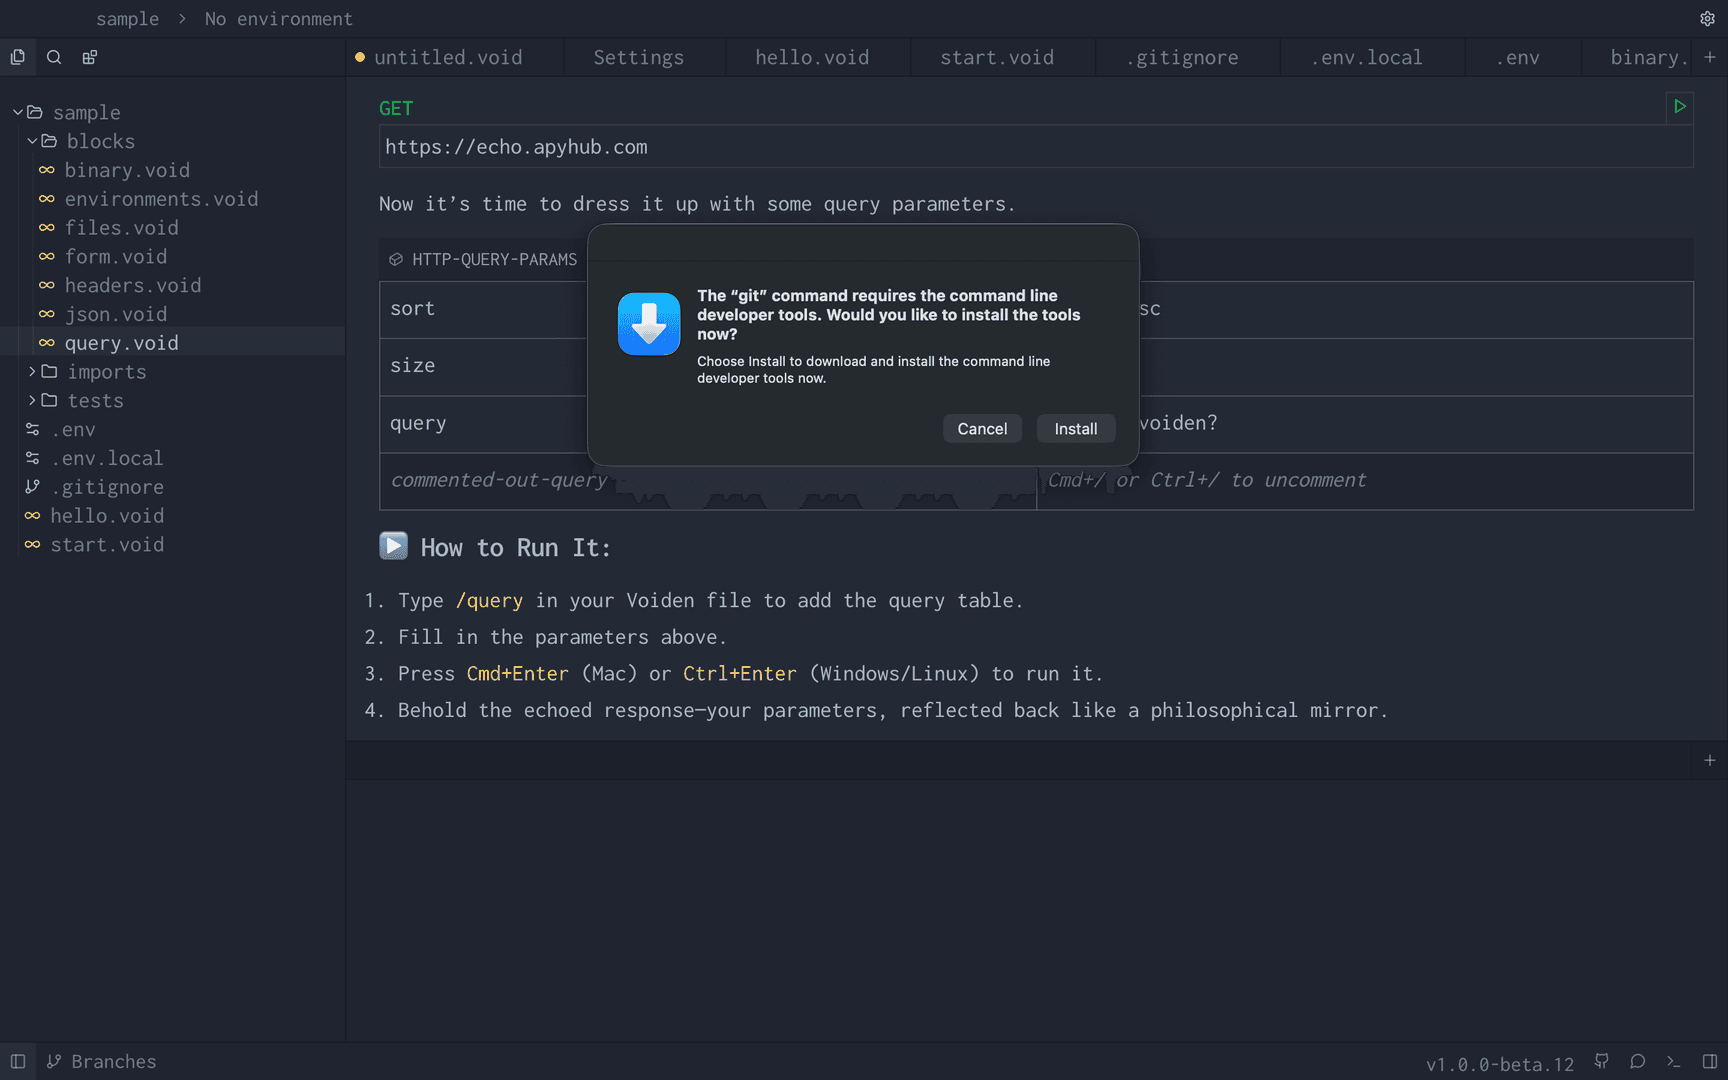
Task: Run the GET request with the play icon
Action: coord(1679,107)
